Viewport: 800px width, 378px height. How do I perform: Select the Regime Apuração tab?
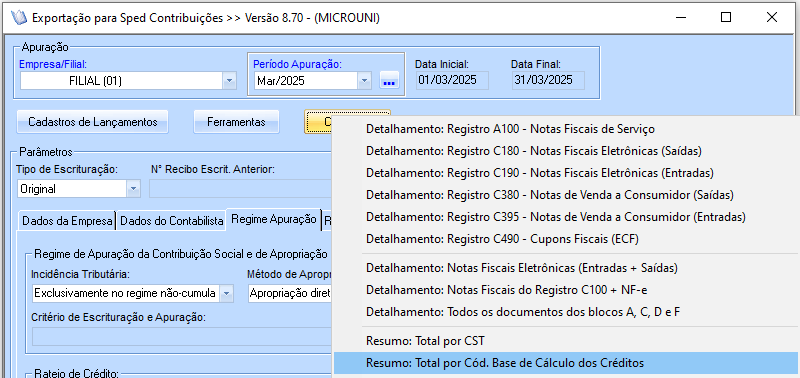pos(274,219)
